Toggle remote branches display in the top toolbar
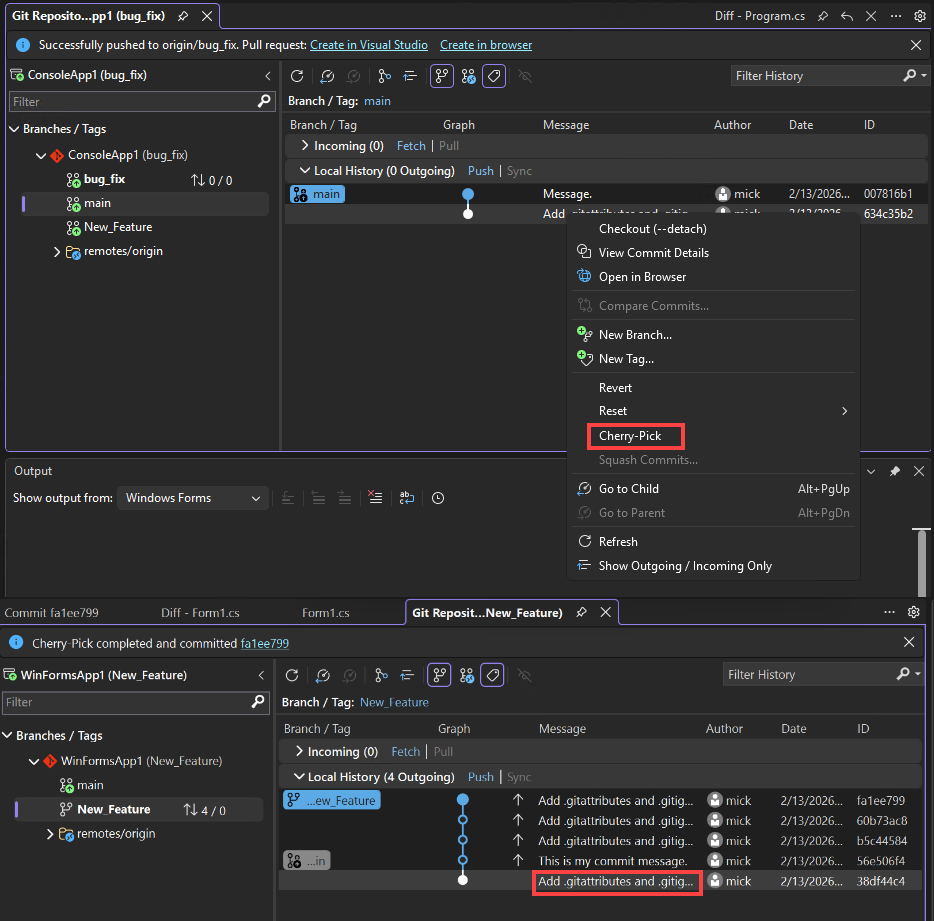934x921 pixels. click(x=468, y=75)
